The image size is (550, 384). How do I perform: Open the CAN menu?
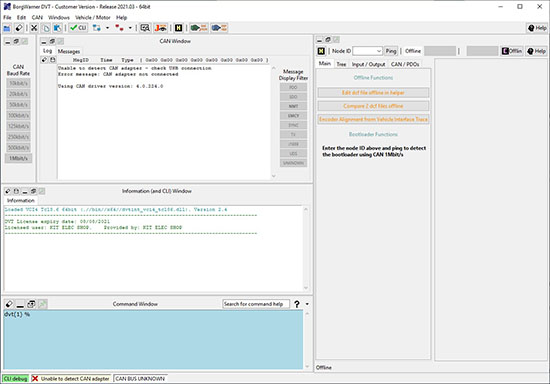37,17
